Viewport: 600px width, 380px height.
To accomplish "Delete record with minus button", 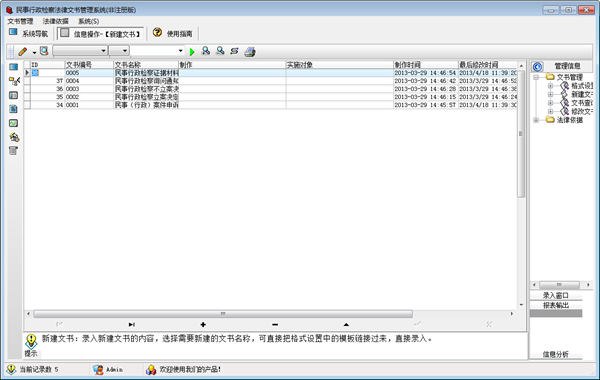I will click(x=275, y=325).
